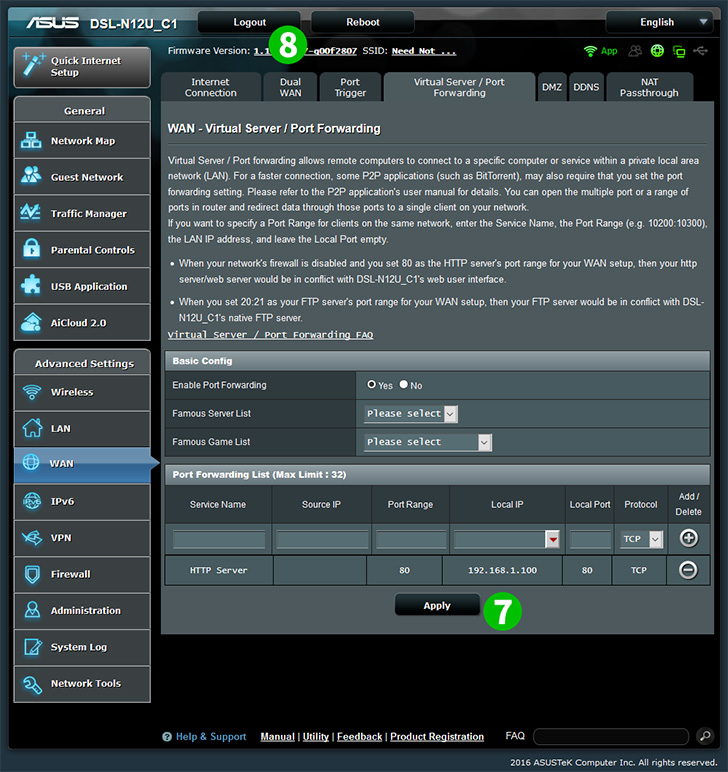Switch to the NAT Passthrough tab
This screenshot has width=728, height=772.
(x=649, y=87)
